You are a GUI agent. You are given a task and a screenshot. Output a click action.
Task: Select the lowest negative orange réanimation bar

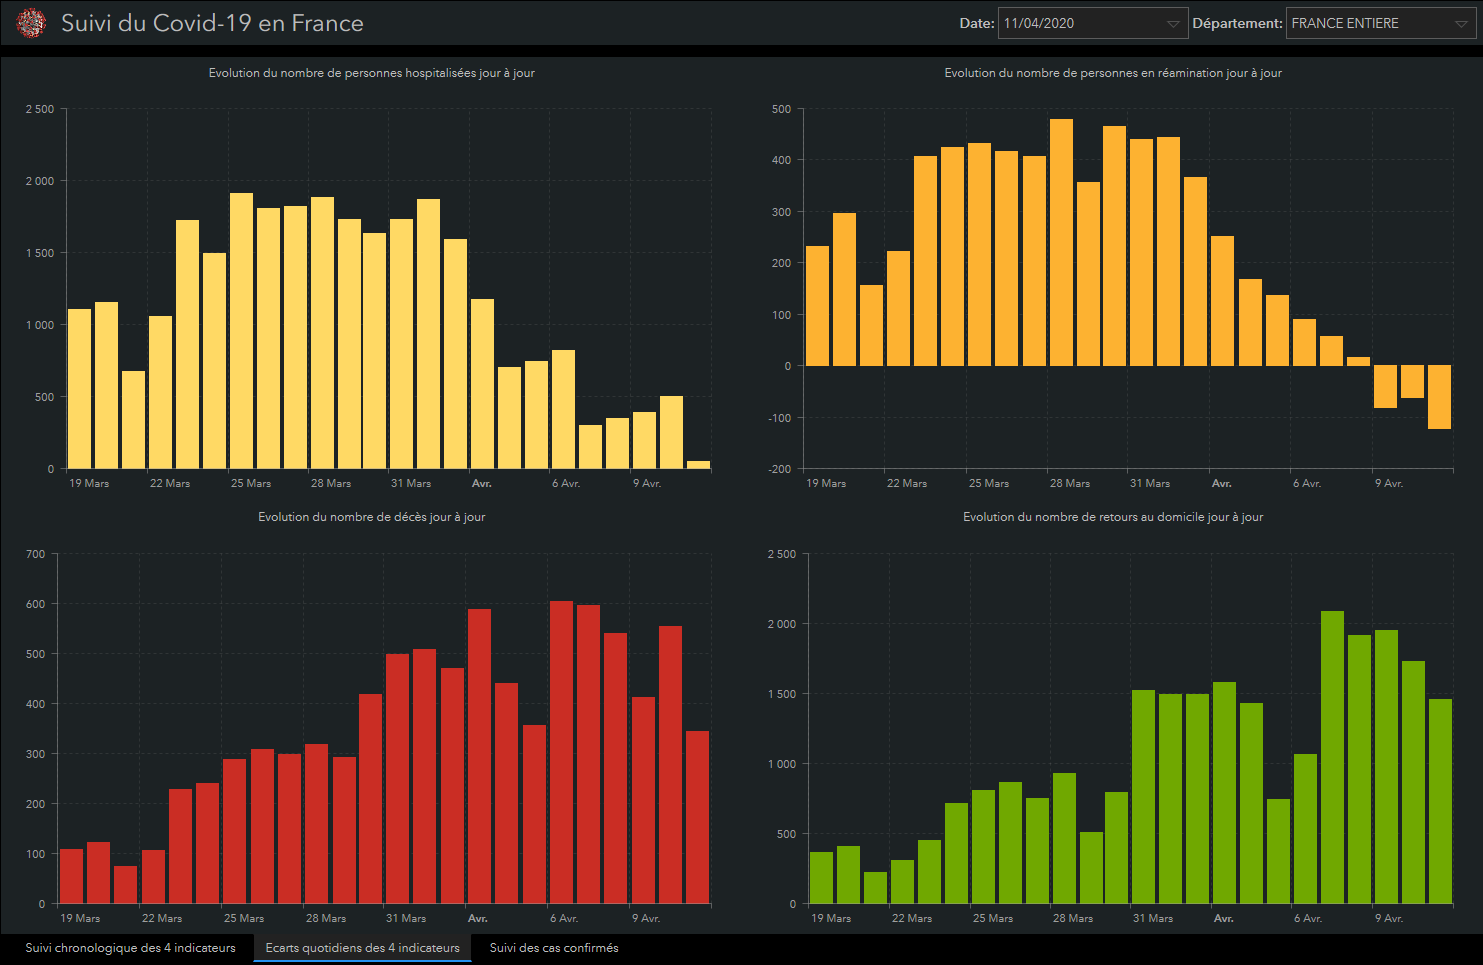tap(1439, 397)
